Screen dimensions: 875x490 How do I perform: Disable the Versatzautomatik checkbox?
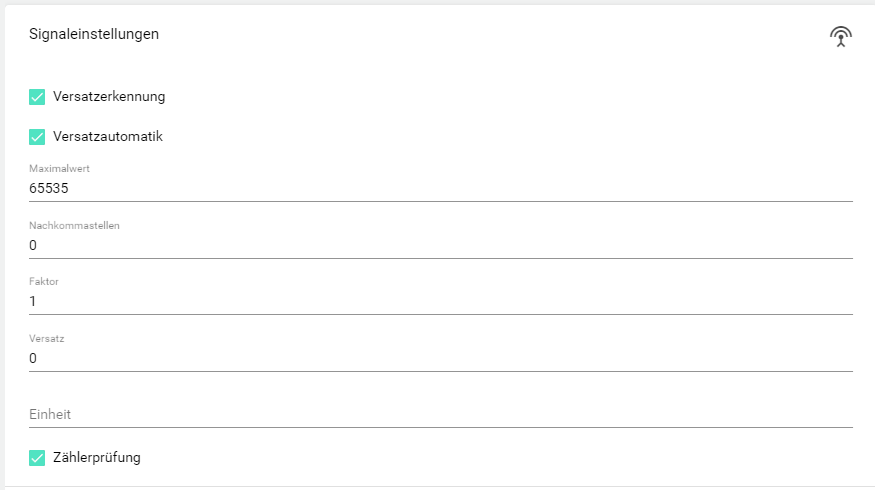(x=38, y=136)
